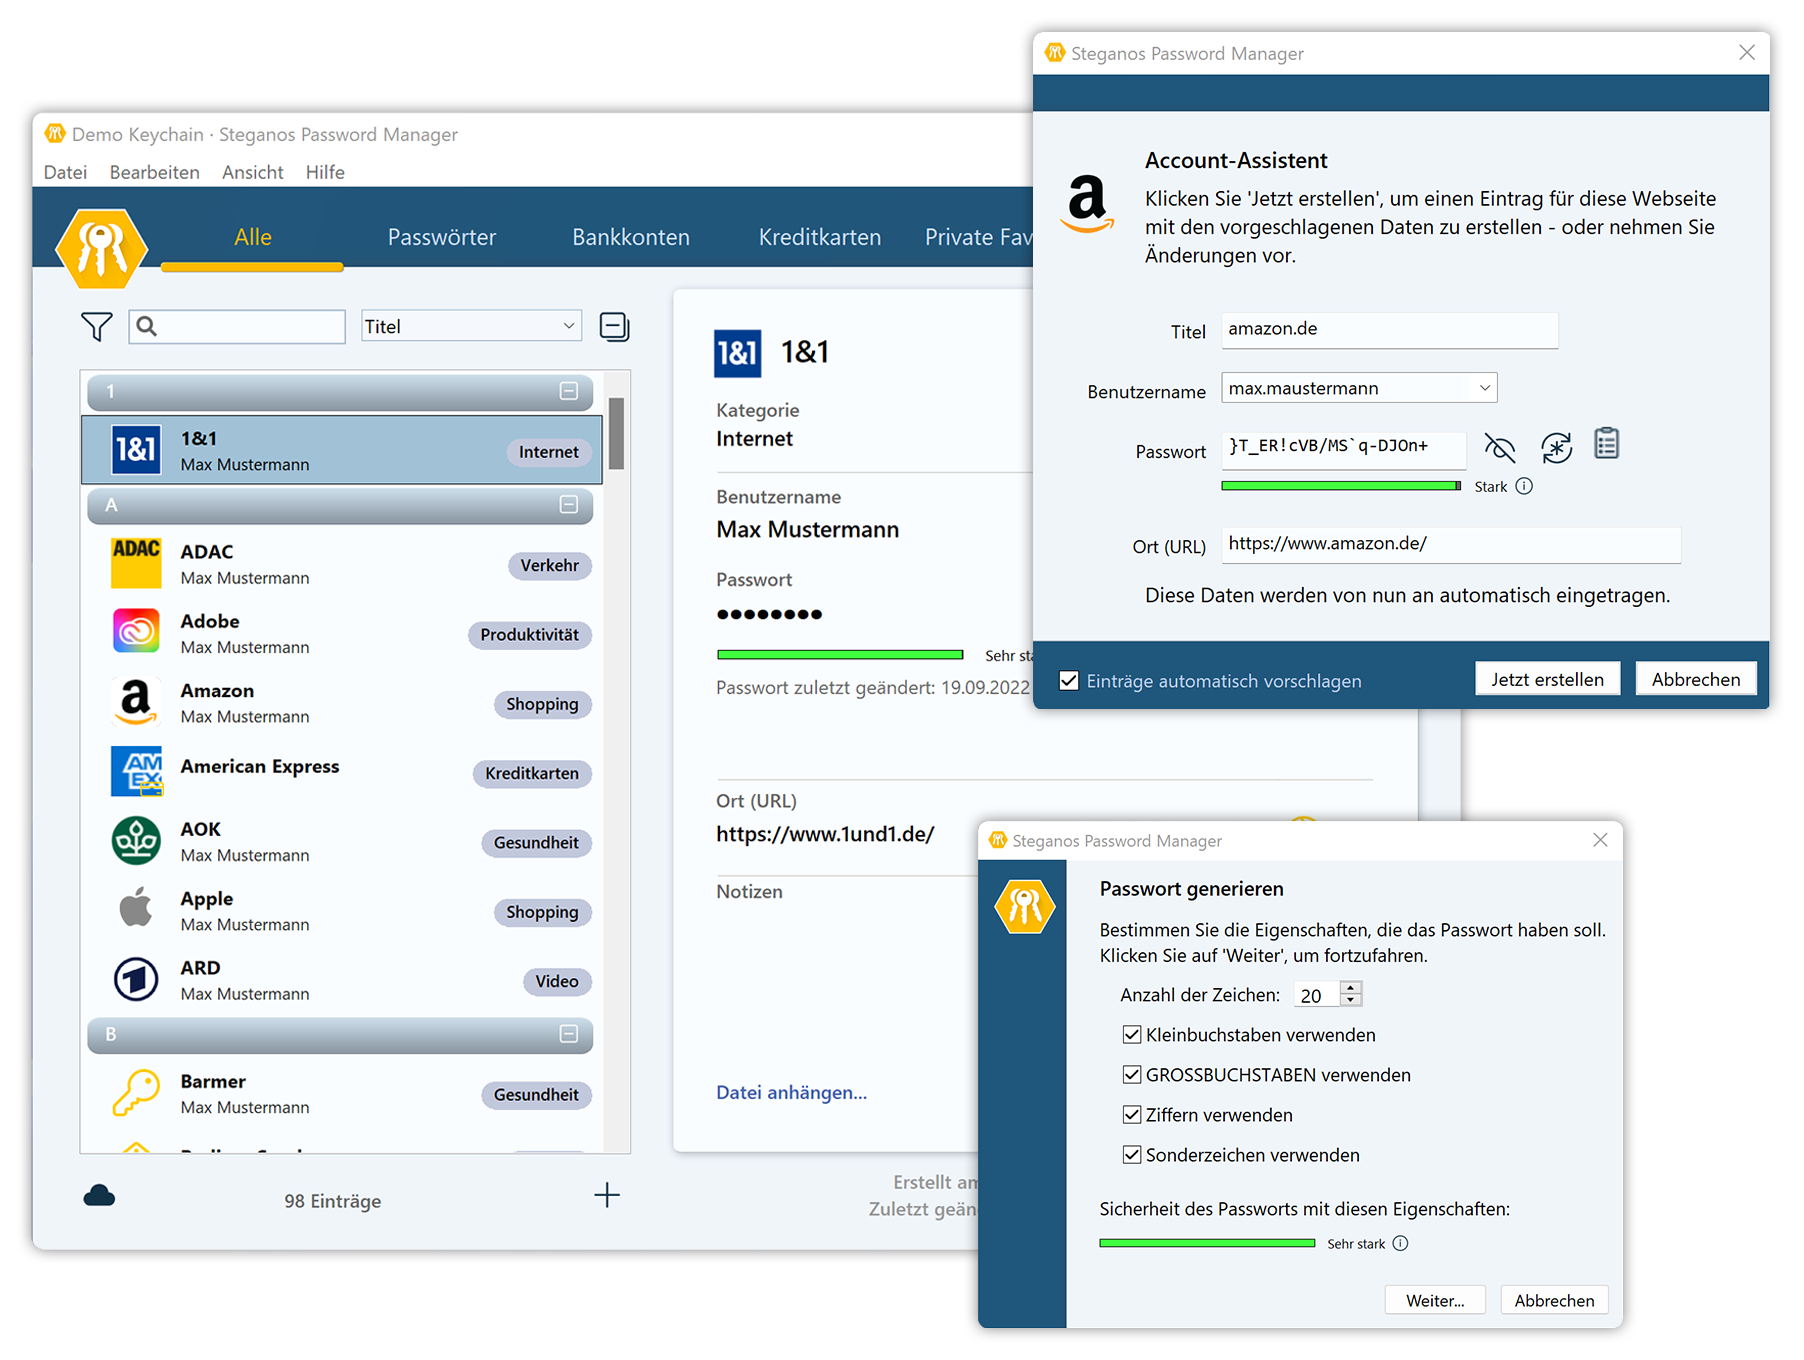Click the Titel field amazon.de
The height and width of the screenshot is (1360, 1804).
(x=1389, y=329)
